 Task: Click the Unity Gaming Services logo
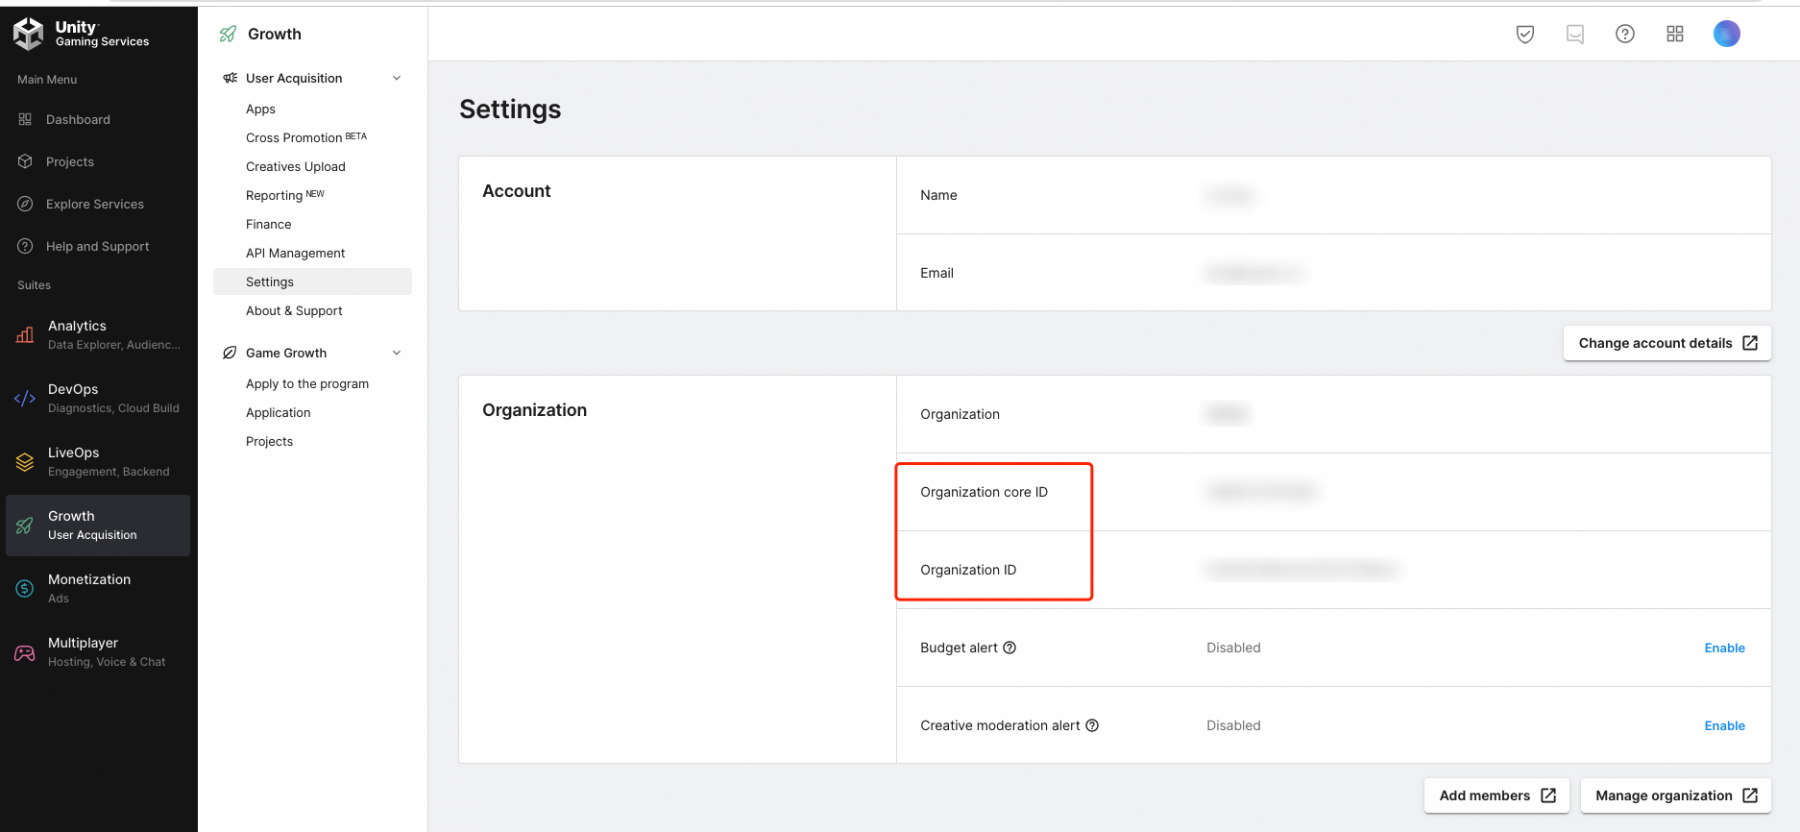(81, 34)
